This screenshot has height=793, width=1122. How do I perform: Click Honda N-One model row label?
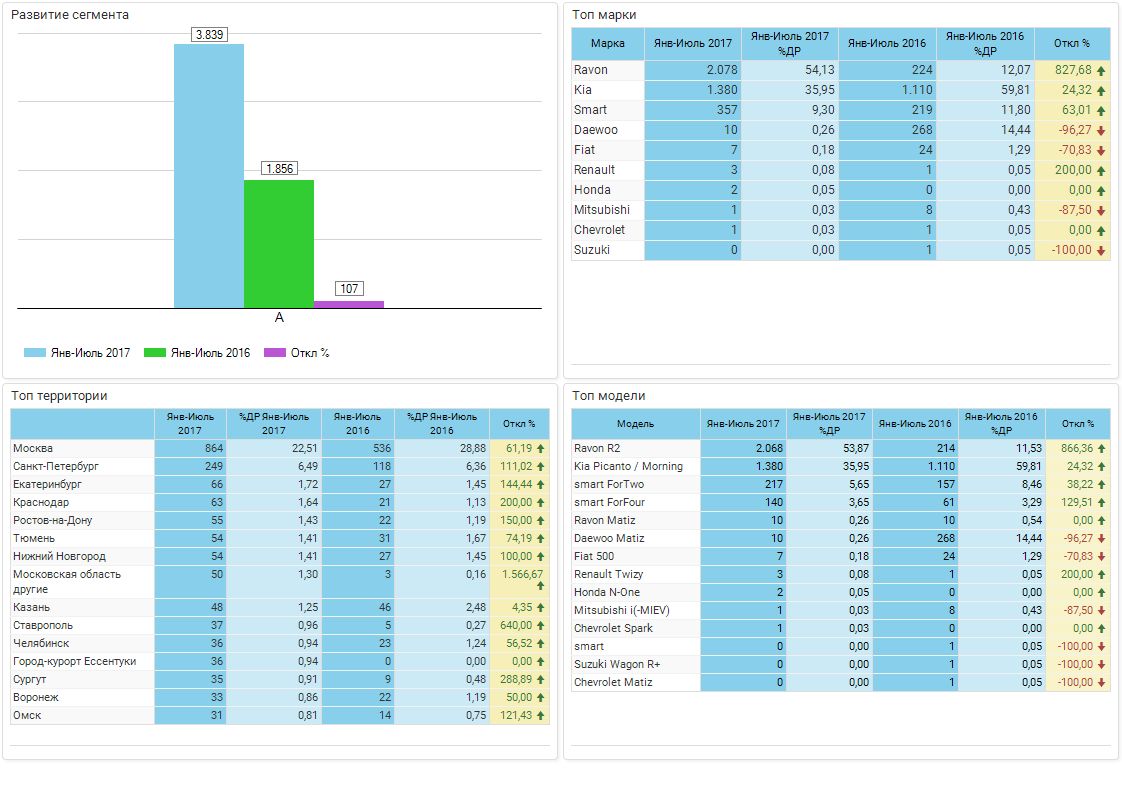pos(607,592)
